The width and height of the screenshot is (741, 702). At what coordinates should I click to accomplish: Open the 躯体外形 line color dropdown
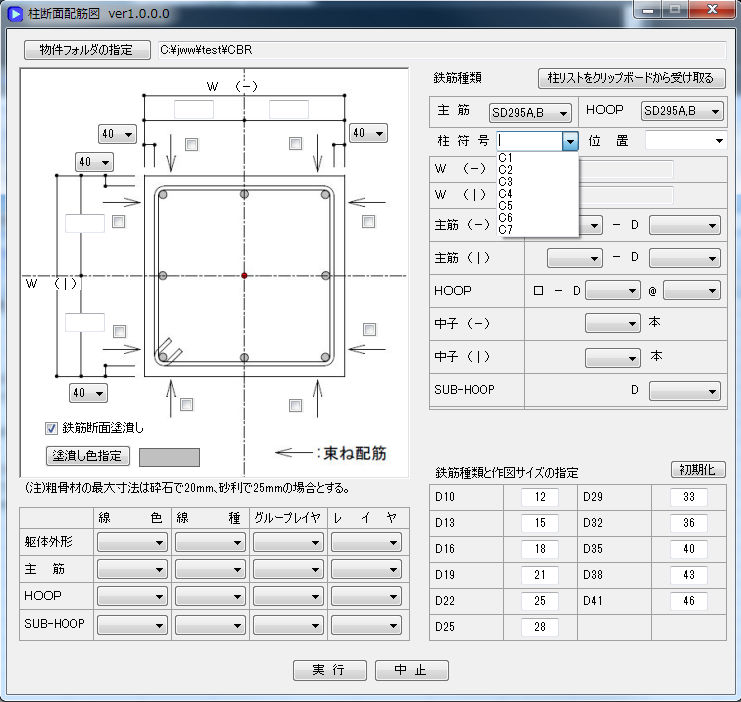132,542
